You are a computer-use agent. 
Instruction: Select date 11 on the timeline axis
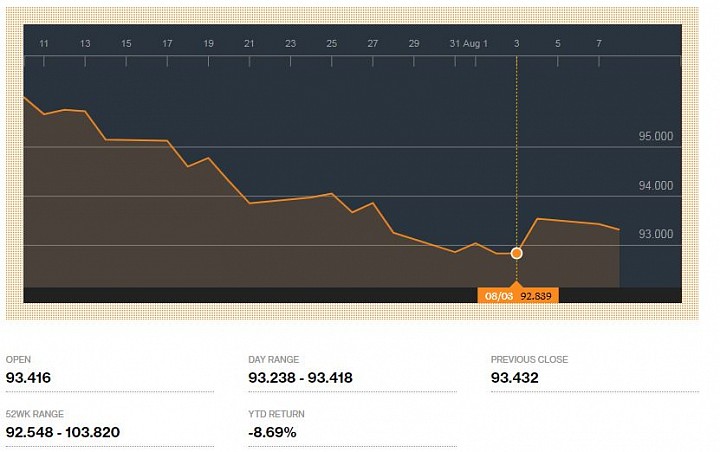tap(44, 44)
